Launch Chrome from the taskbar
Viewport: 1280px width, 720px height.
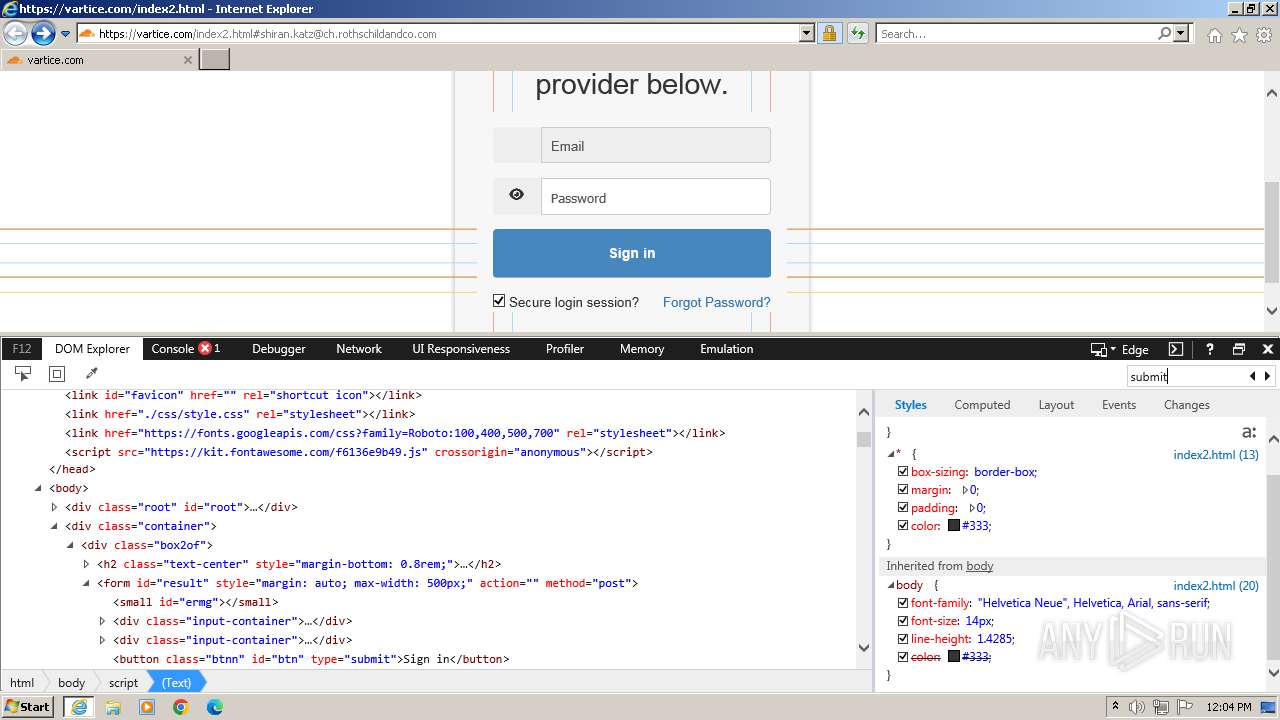[181, 707]
